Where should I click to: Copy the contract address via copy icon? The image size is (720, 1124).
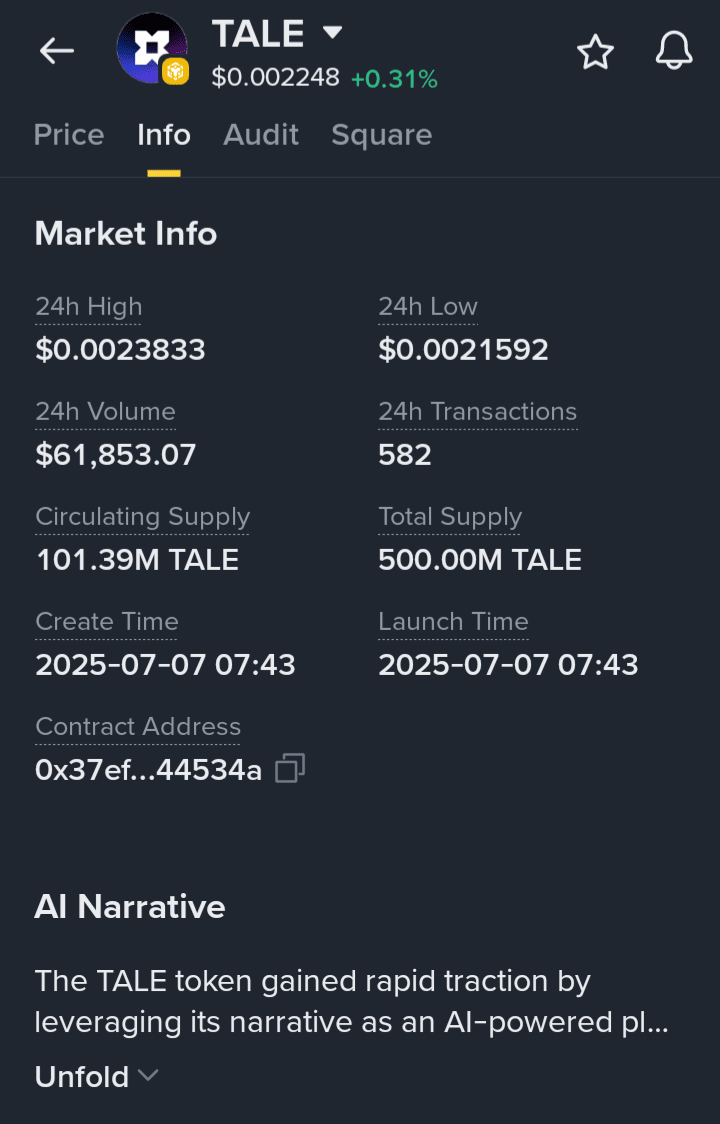(x=290, y=768)
